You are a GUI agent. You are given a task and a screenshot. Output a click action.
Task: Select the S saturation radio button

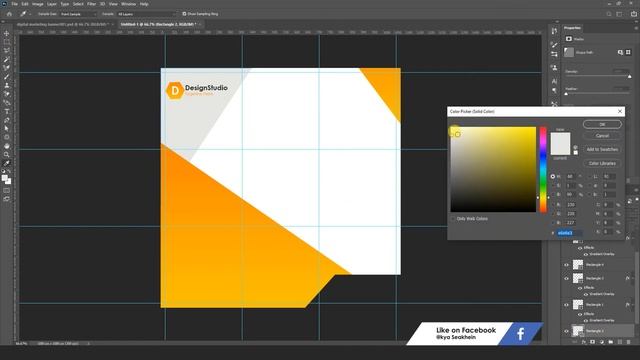pos(553,185)
